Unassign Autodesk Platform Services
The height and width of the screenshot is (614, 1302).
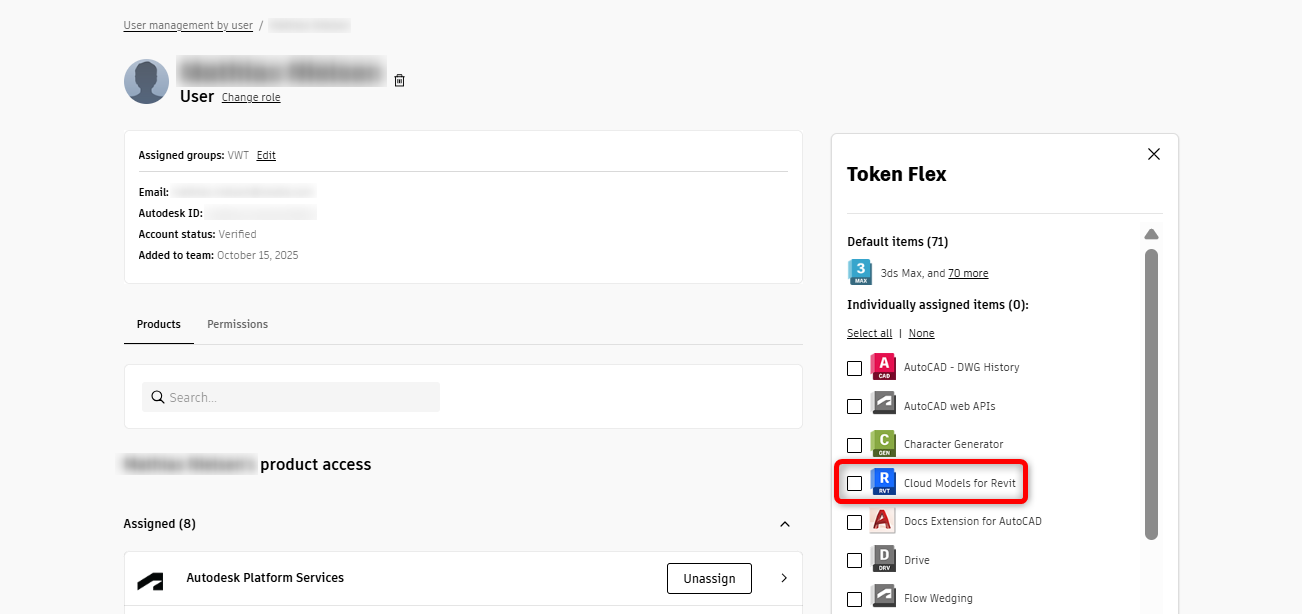coord(709,578)
